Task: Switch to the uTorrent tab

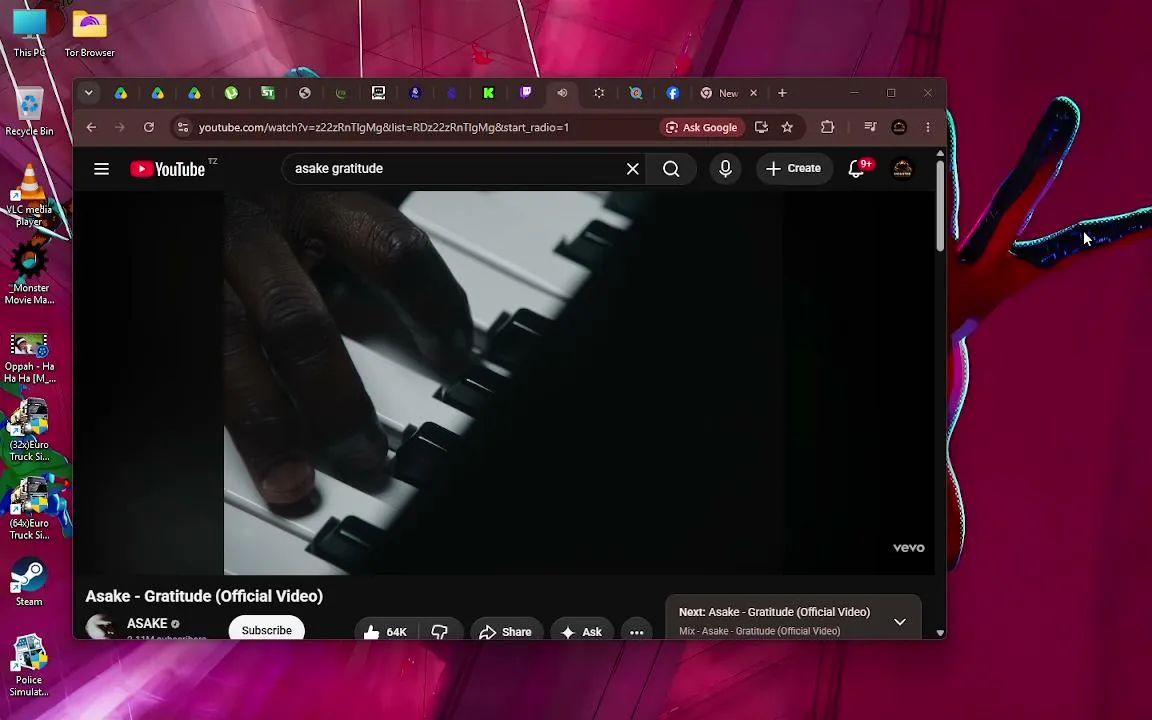Action: tap(231, 93)
